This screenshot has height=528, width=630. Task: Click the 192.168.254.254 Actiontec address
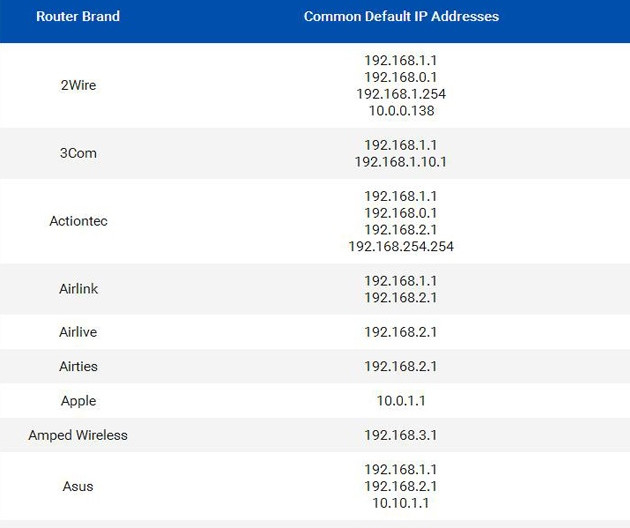(401, 246)
